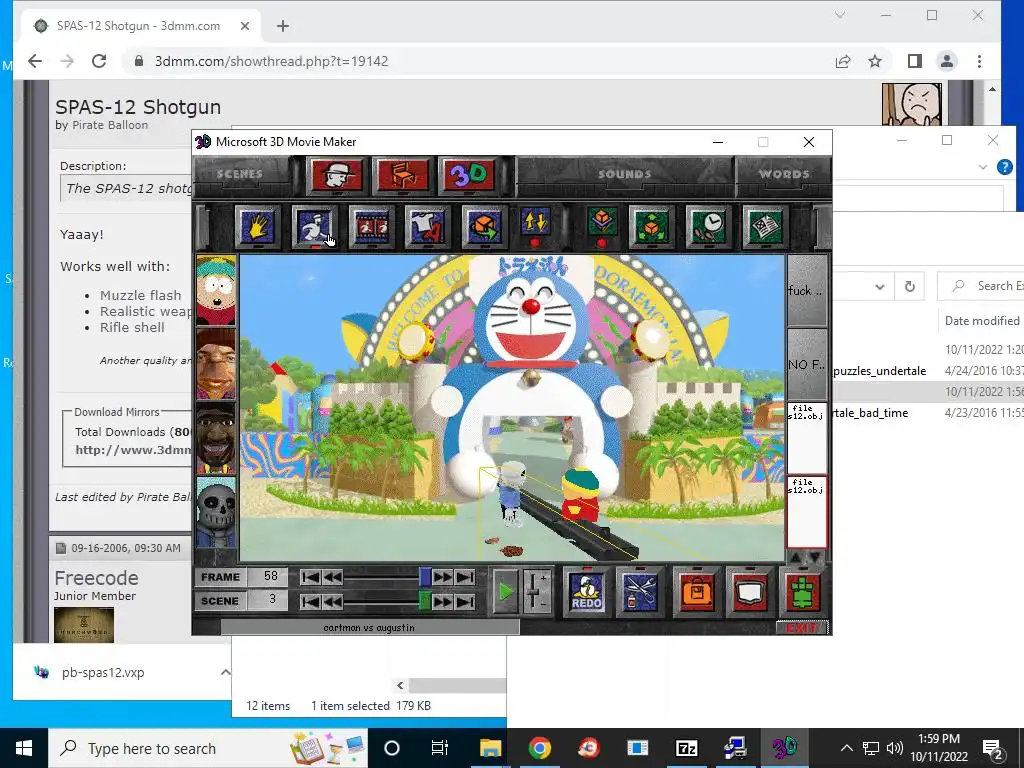Click the Undo/Redo penguin button
This screenshot has height=768, width=1024.
(586, 592)
